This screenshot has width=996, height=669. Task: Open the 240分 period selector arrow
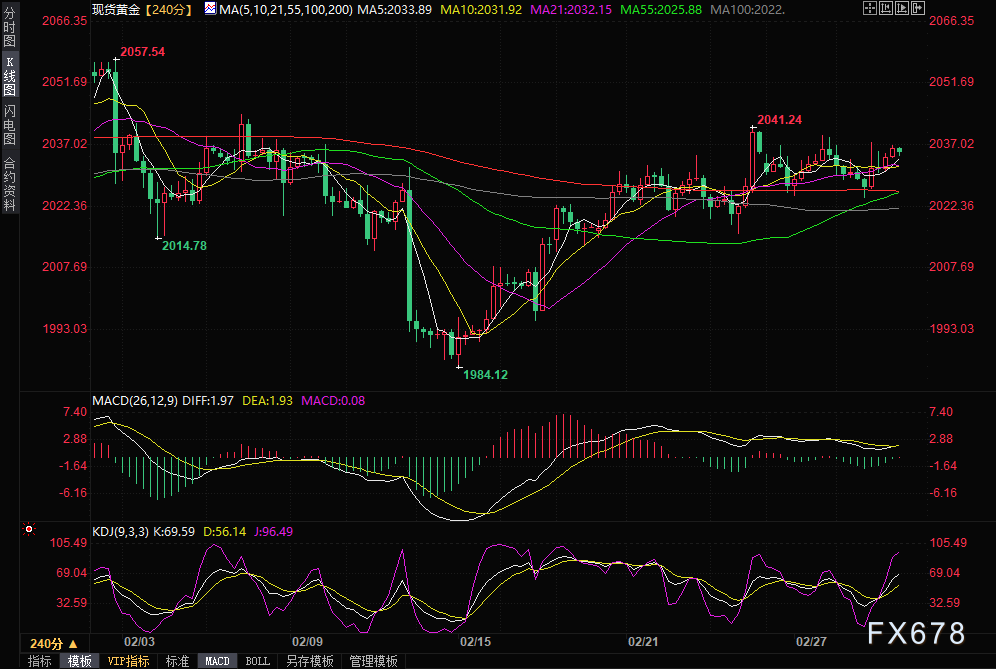pos(71,643)
